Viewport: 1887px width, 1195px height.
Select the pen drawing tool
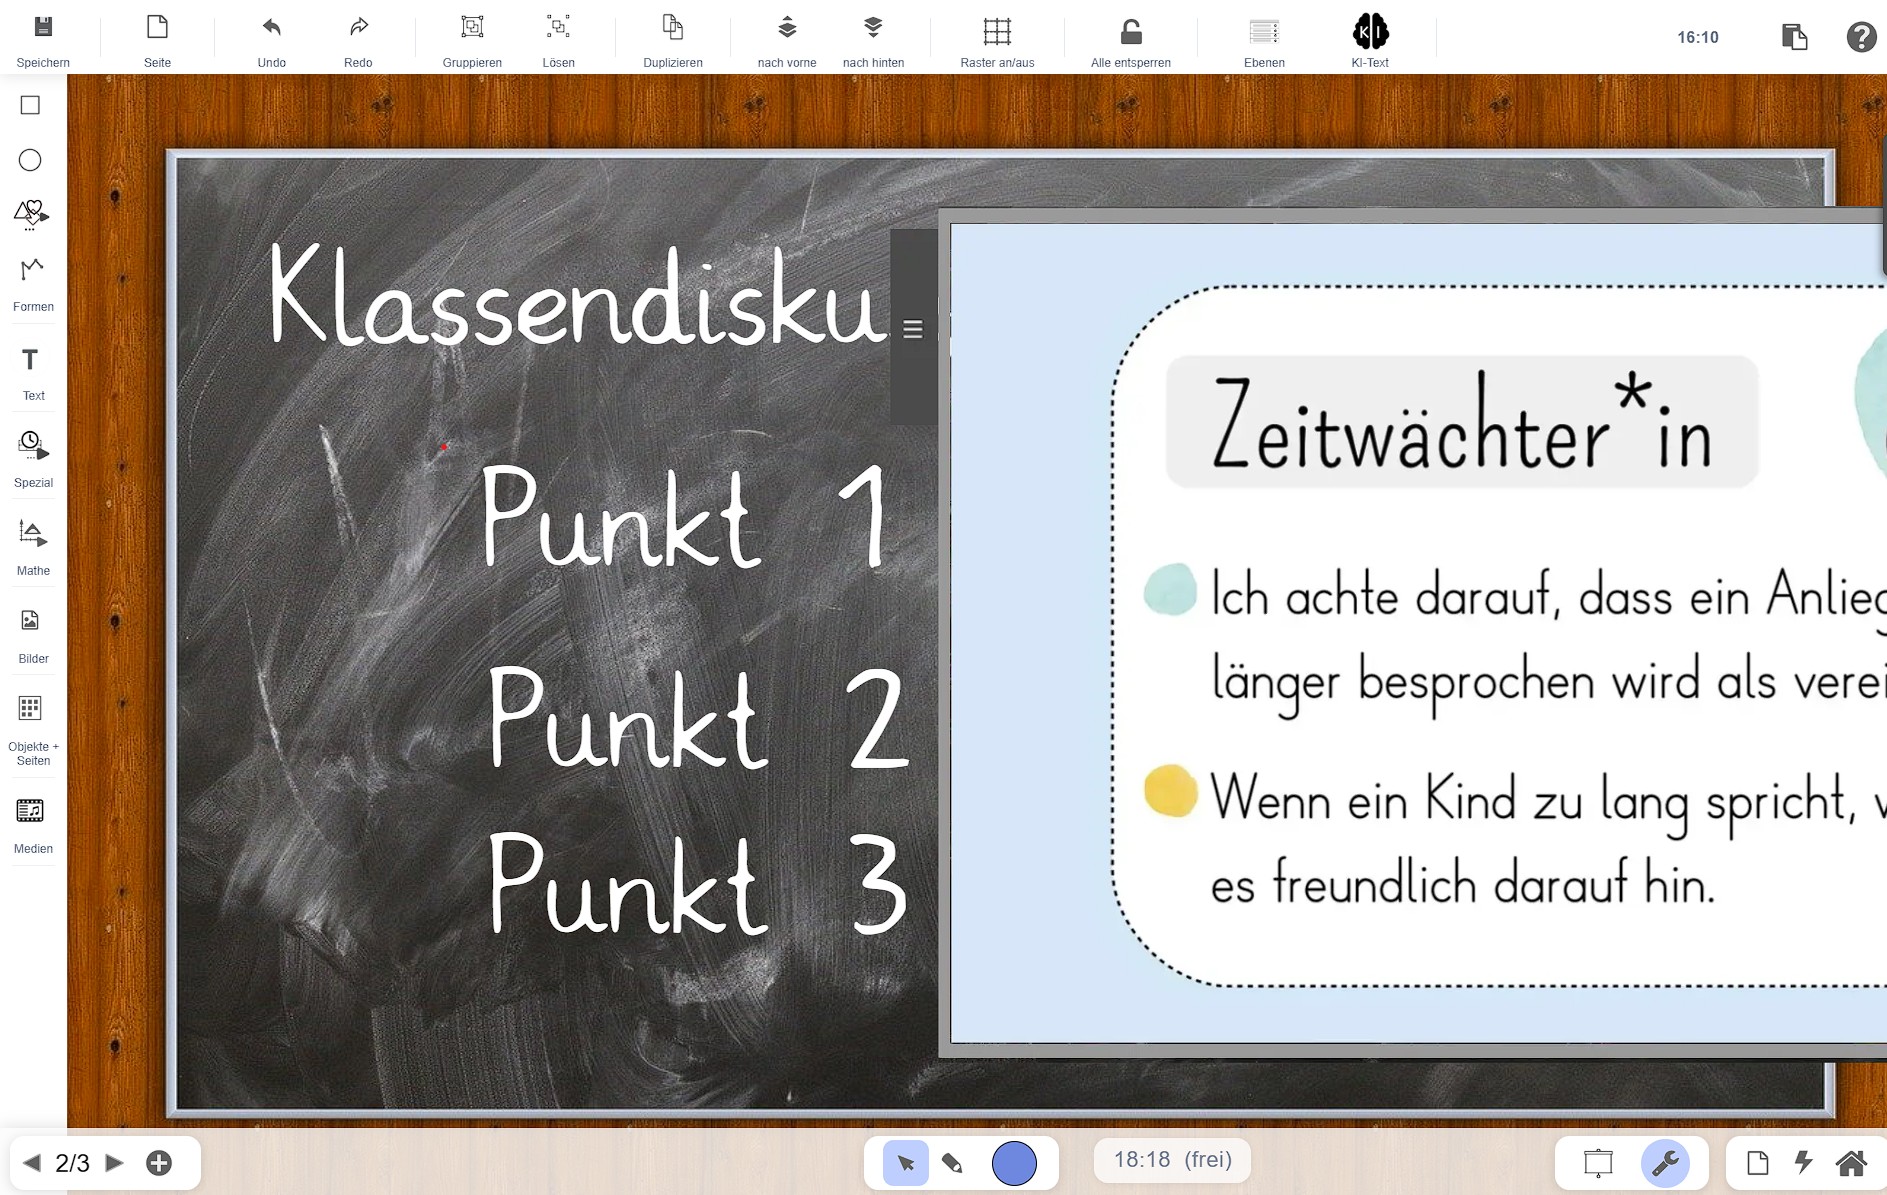point(952,1163)
